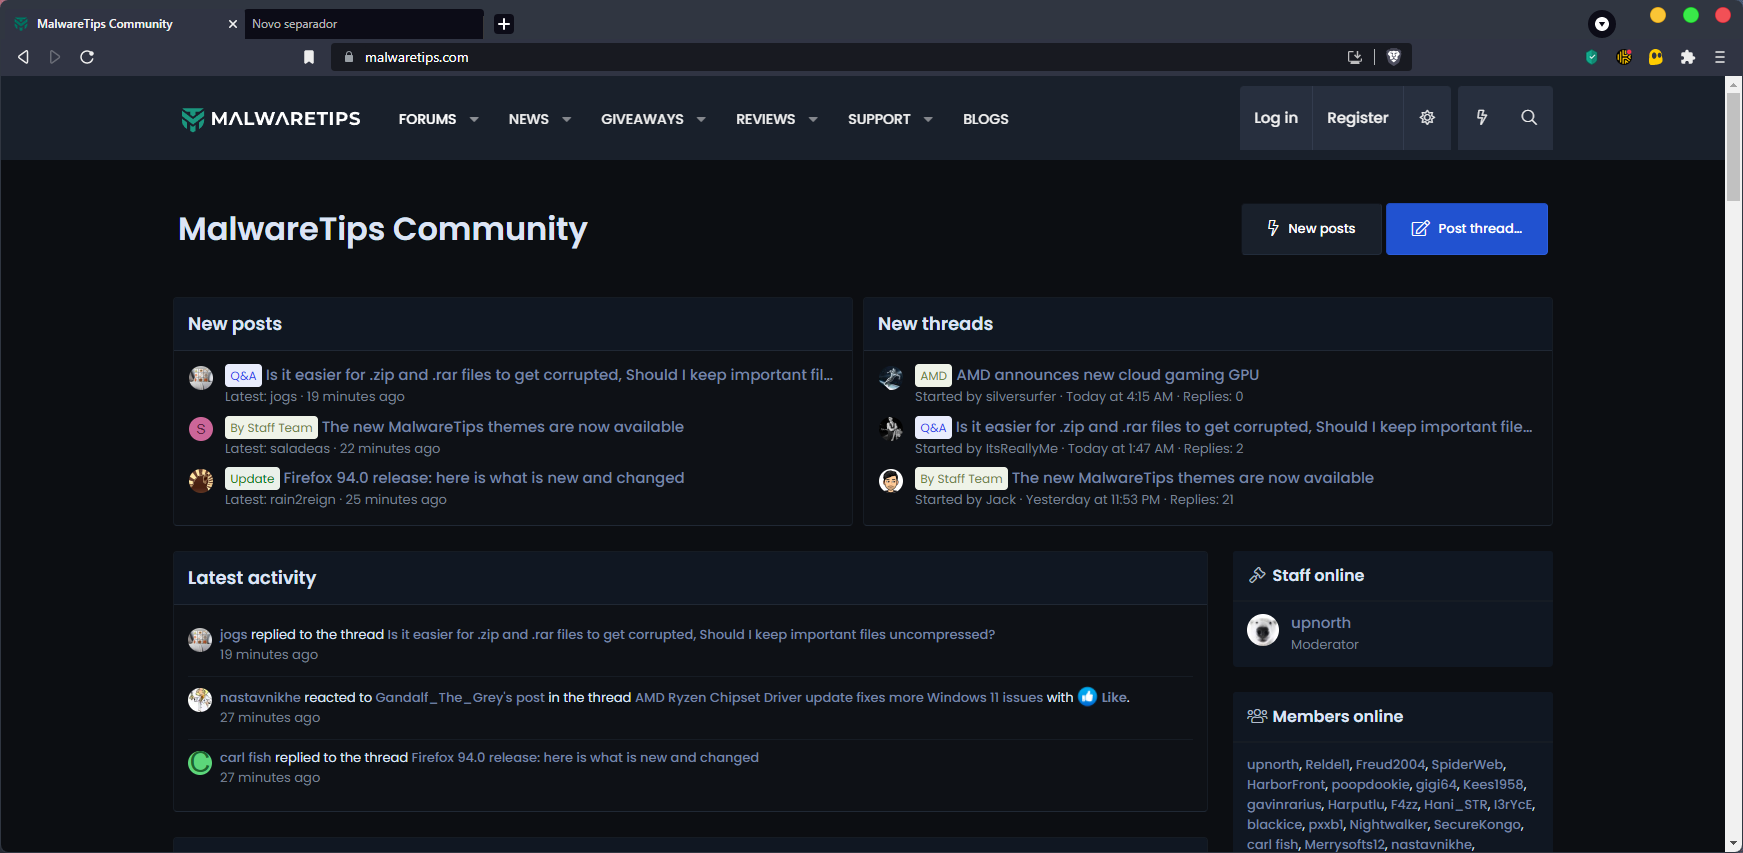The image size is (1743, 853).
Task: Click Jack's avatar in New threads
Action: 891,481
